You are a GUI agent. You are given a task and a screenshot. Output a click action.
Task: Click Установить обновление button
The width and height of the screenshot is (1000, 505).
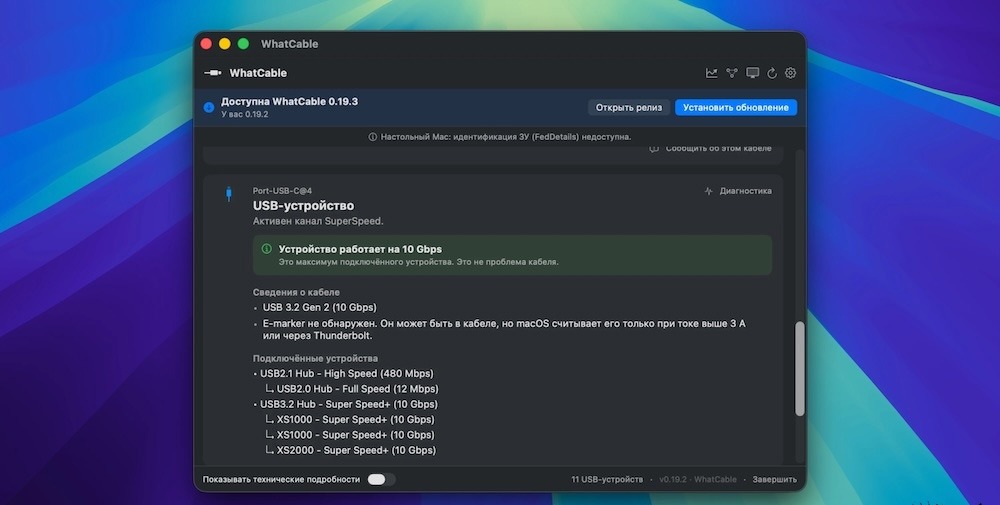[x=736, y=107]
